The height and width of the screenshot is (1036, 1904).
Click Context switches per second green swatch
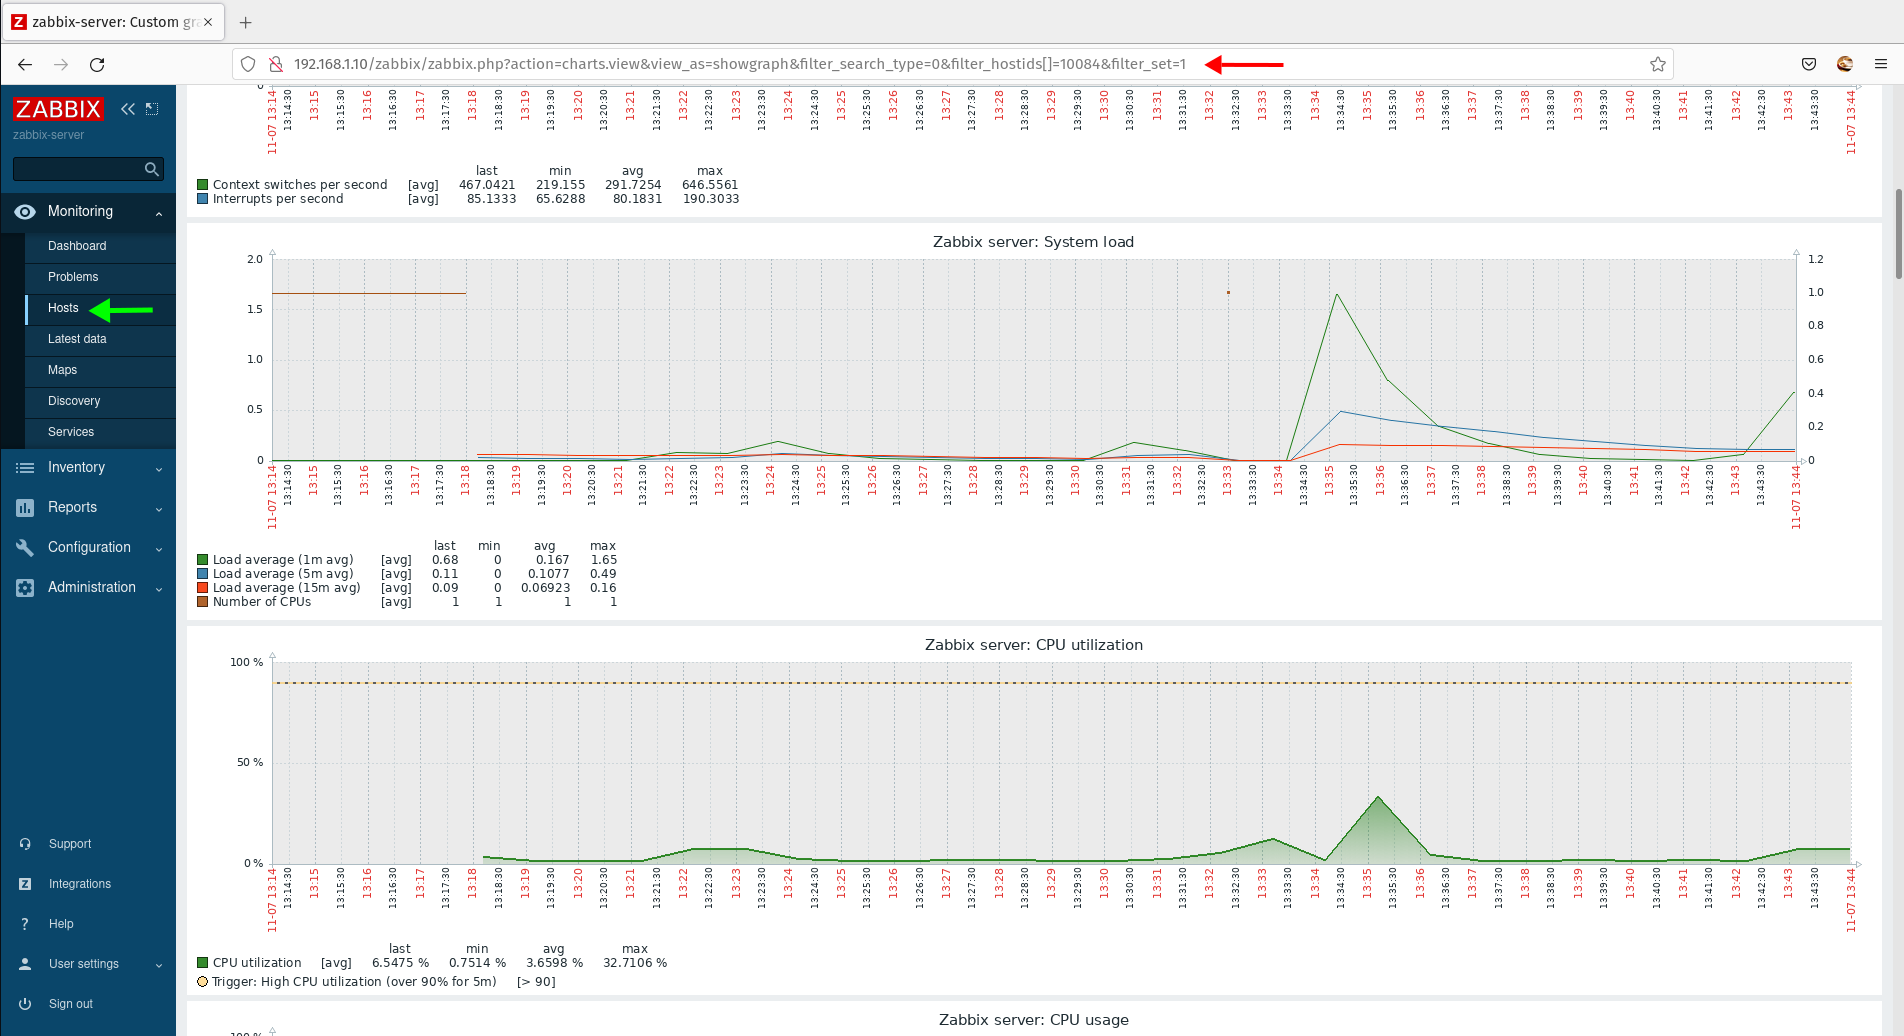pyautogui.click(x=203, y=185)
